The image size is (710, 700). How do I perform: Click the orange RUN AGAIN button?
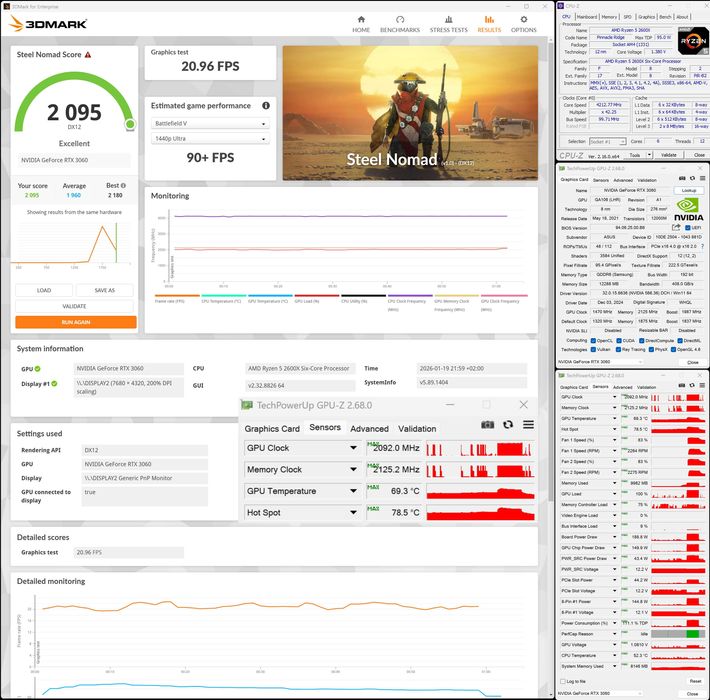[x=76, y=322]
